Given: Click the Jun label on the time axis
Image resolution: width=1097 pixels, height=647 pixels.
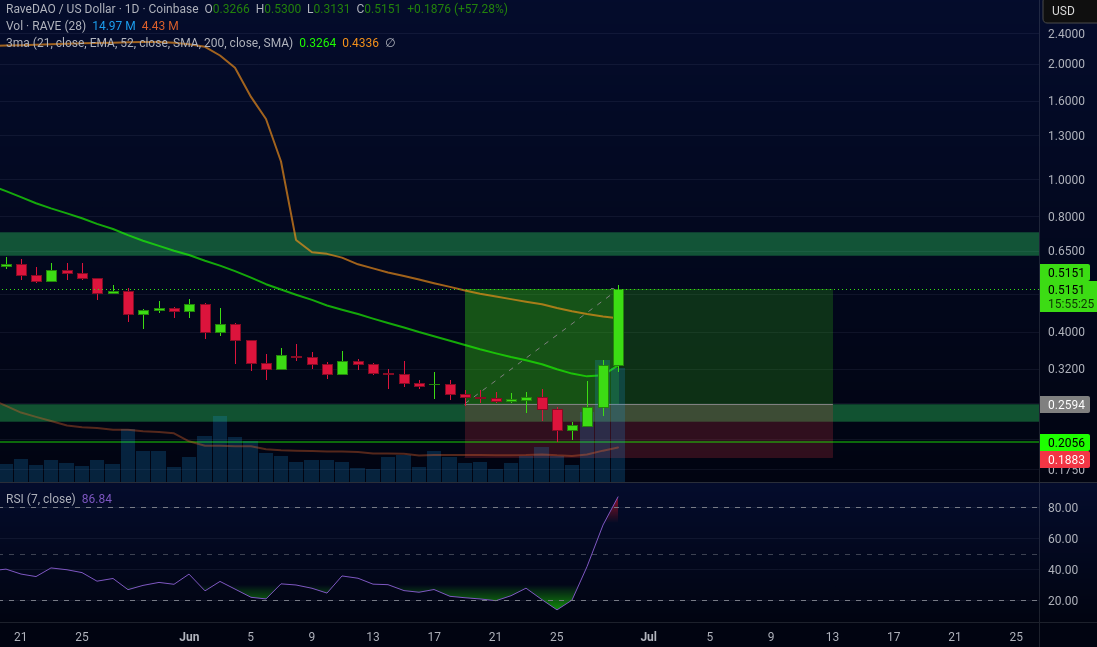Looking at the screenshot, I should tap(189, 637).
